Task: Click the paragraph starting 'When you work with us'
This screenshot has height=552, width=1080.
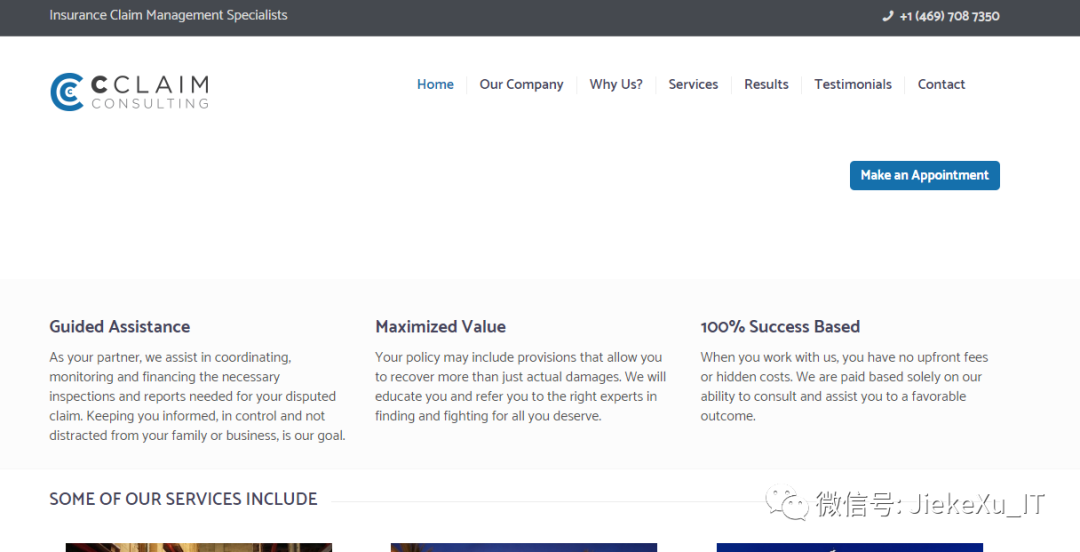Action: (844, 387)
